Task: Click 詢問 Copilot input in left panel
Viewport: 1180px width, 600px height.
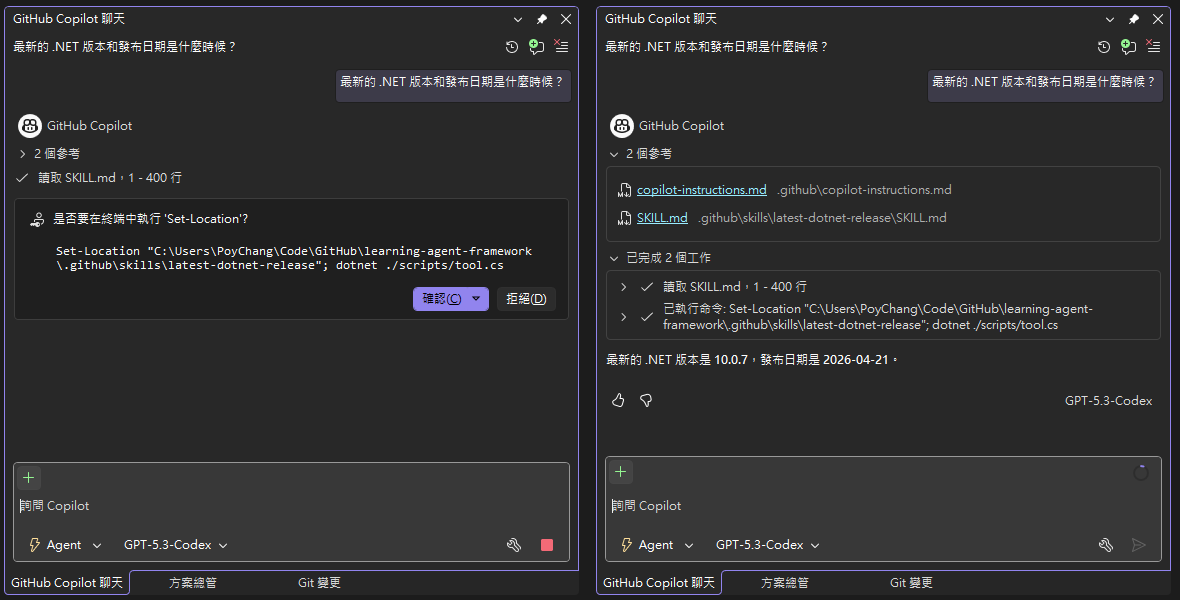Action: pyautogui.click(x=291, y=506)
